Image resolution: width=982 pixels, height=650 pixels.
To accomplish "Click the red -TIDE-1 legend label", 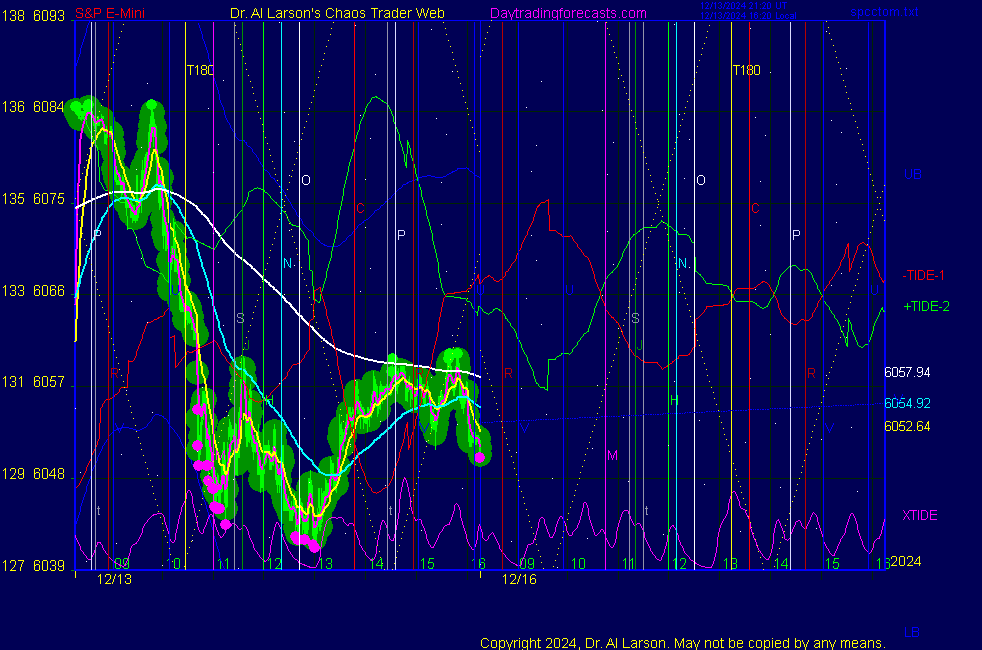I will (923, 276).
